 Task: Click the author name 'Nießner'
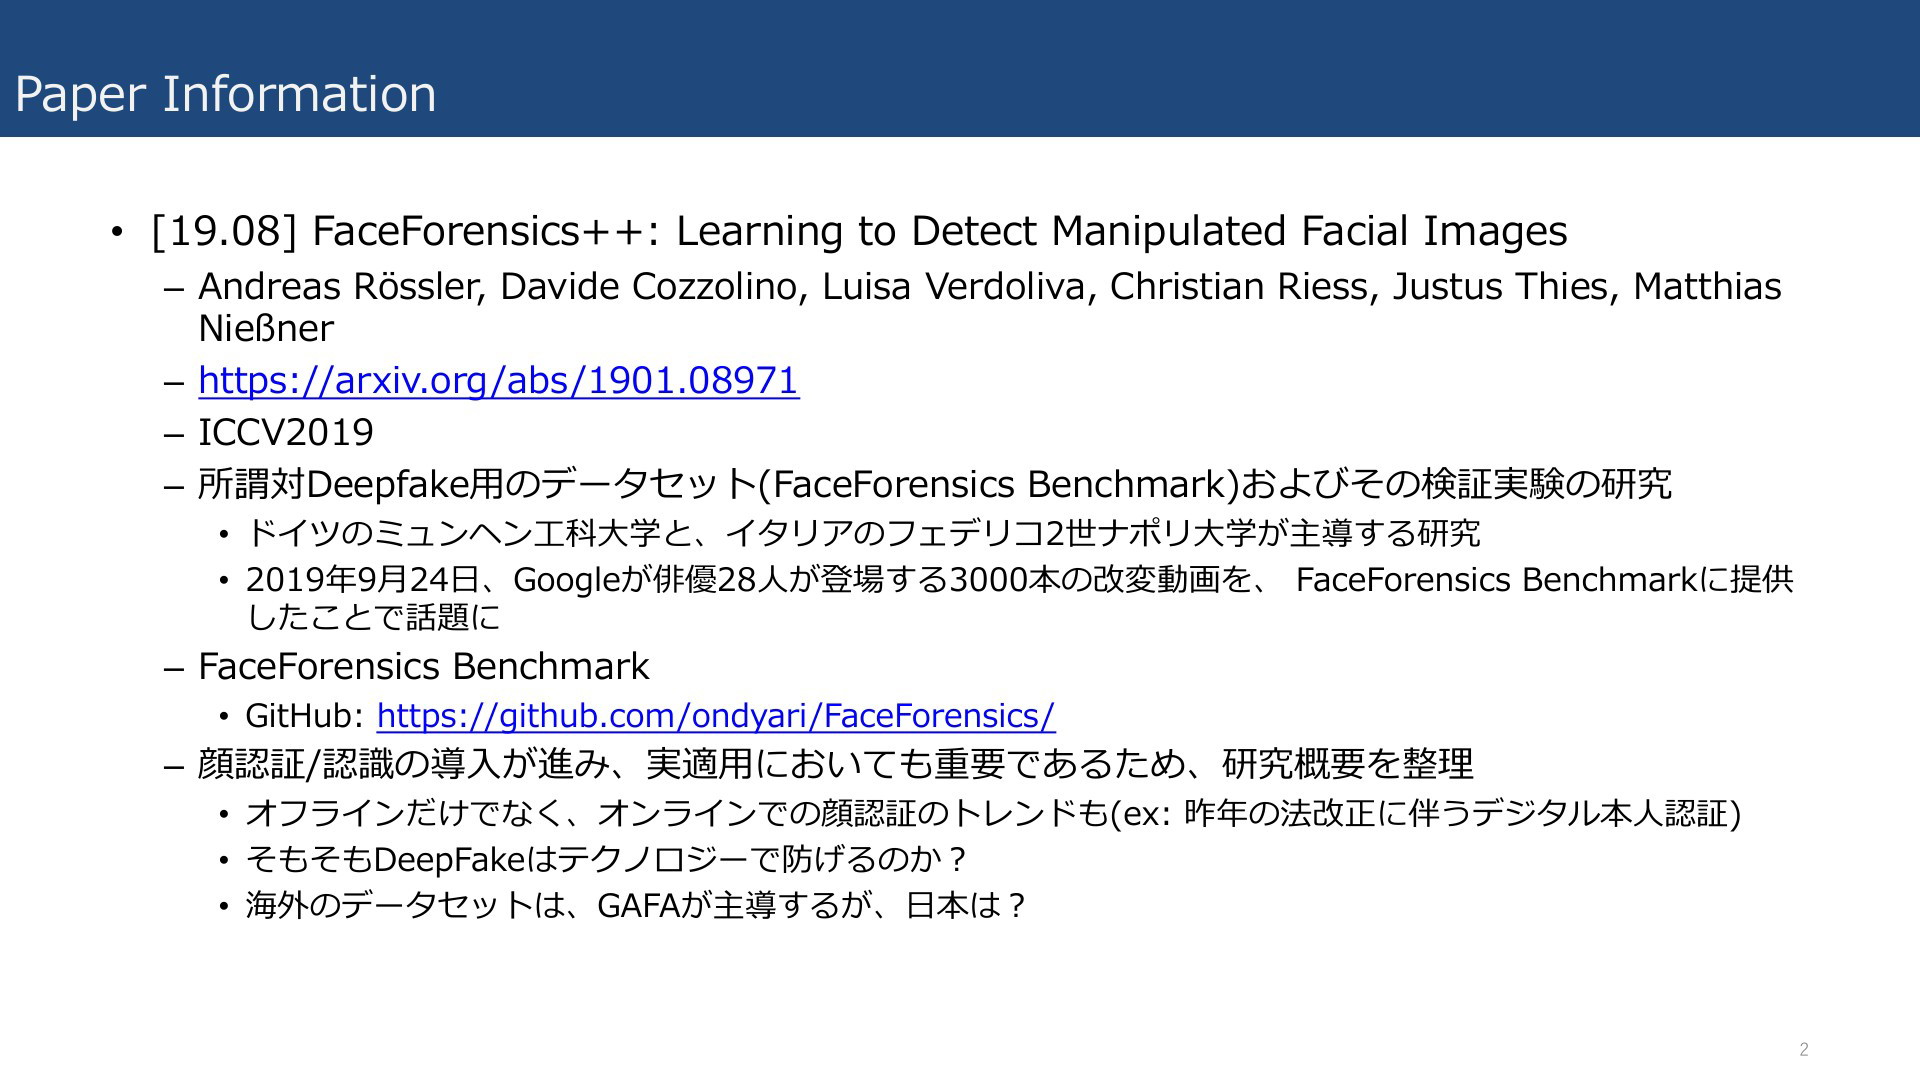pyautogui.click(x=266, y=329)
